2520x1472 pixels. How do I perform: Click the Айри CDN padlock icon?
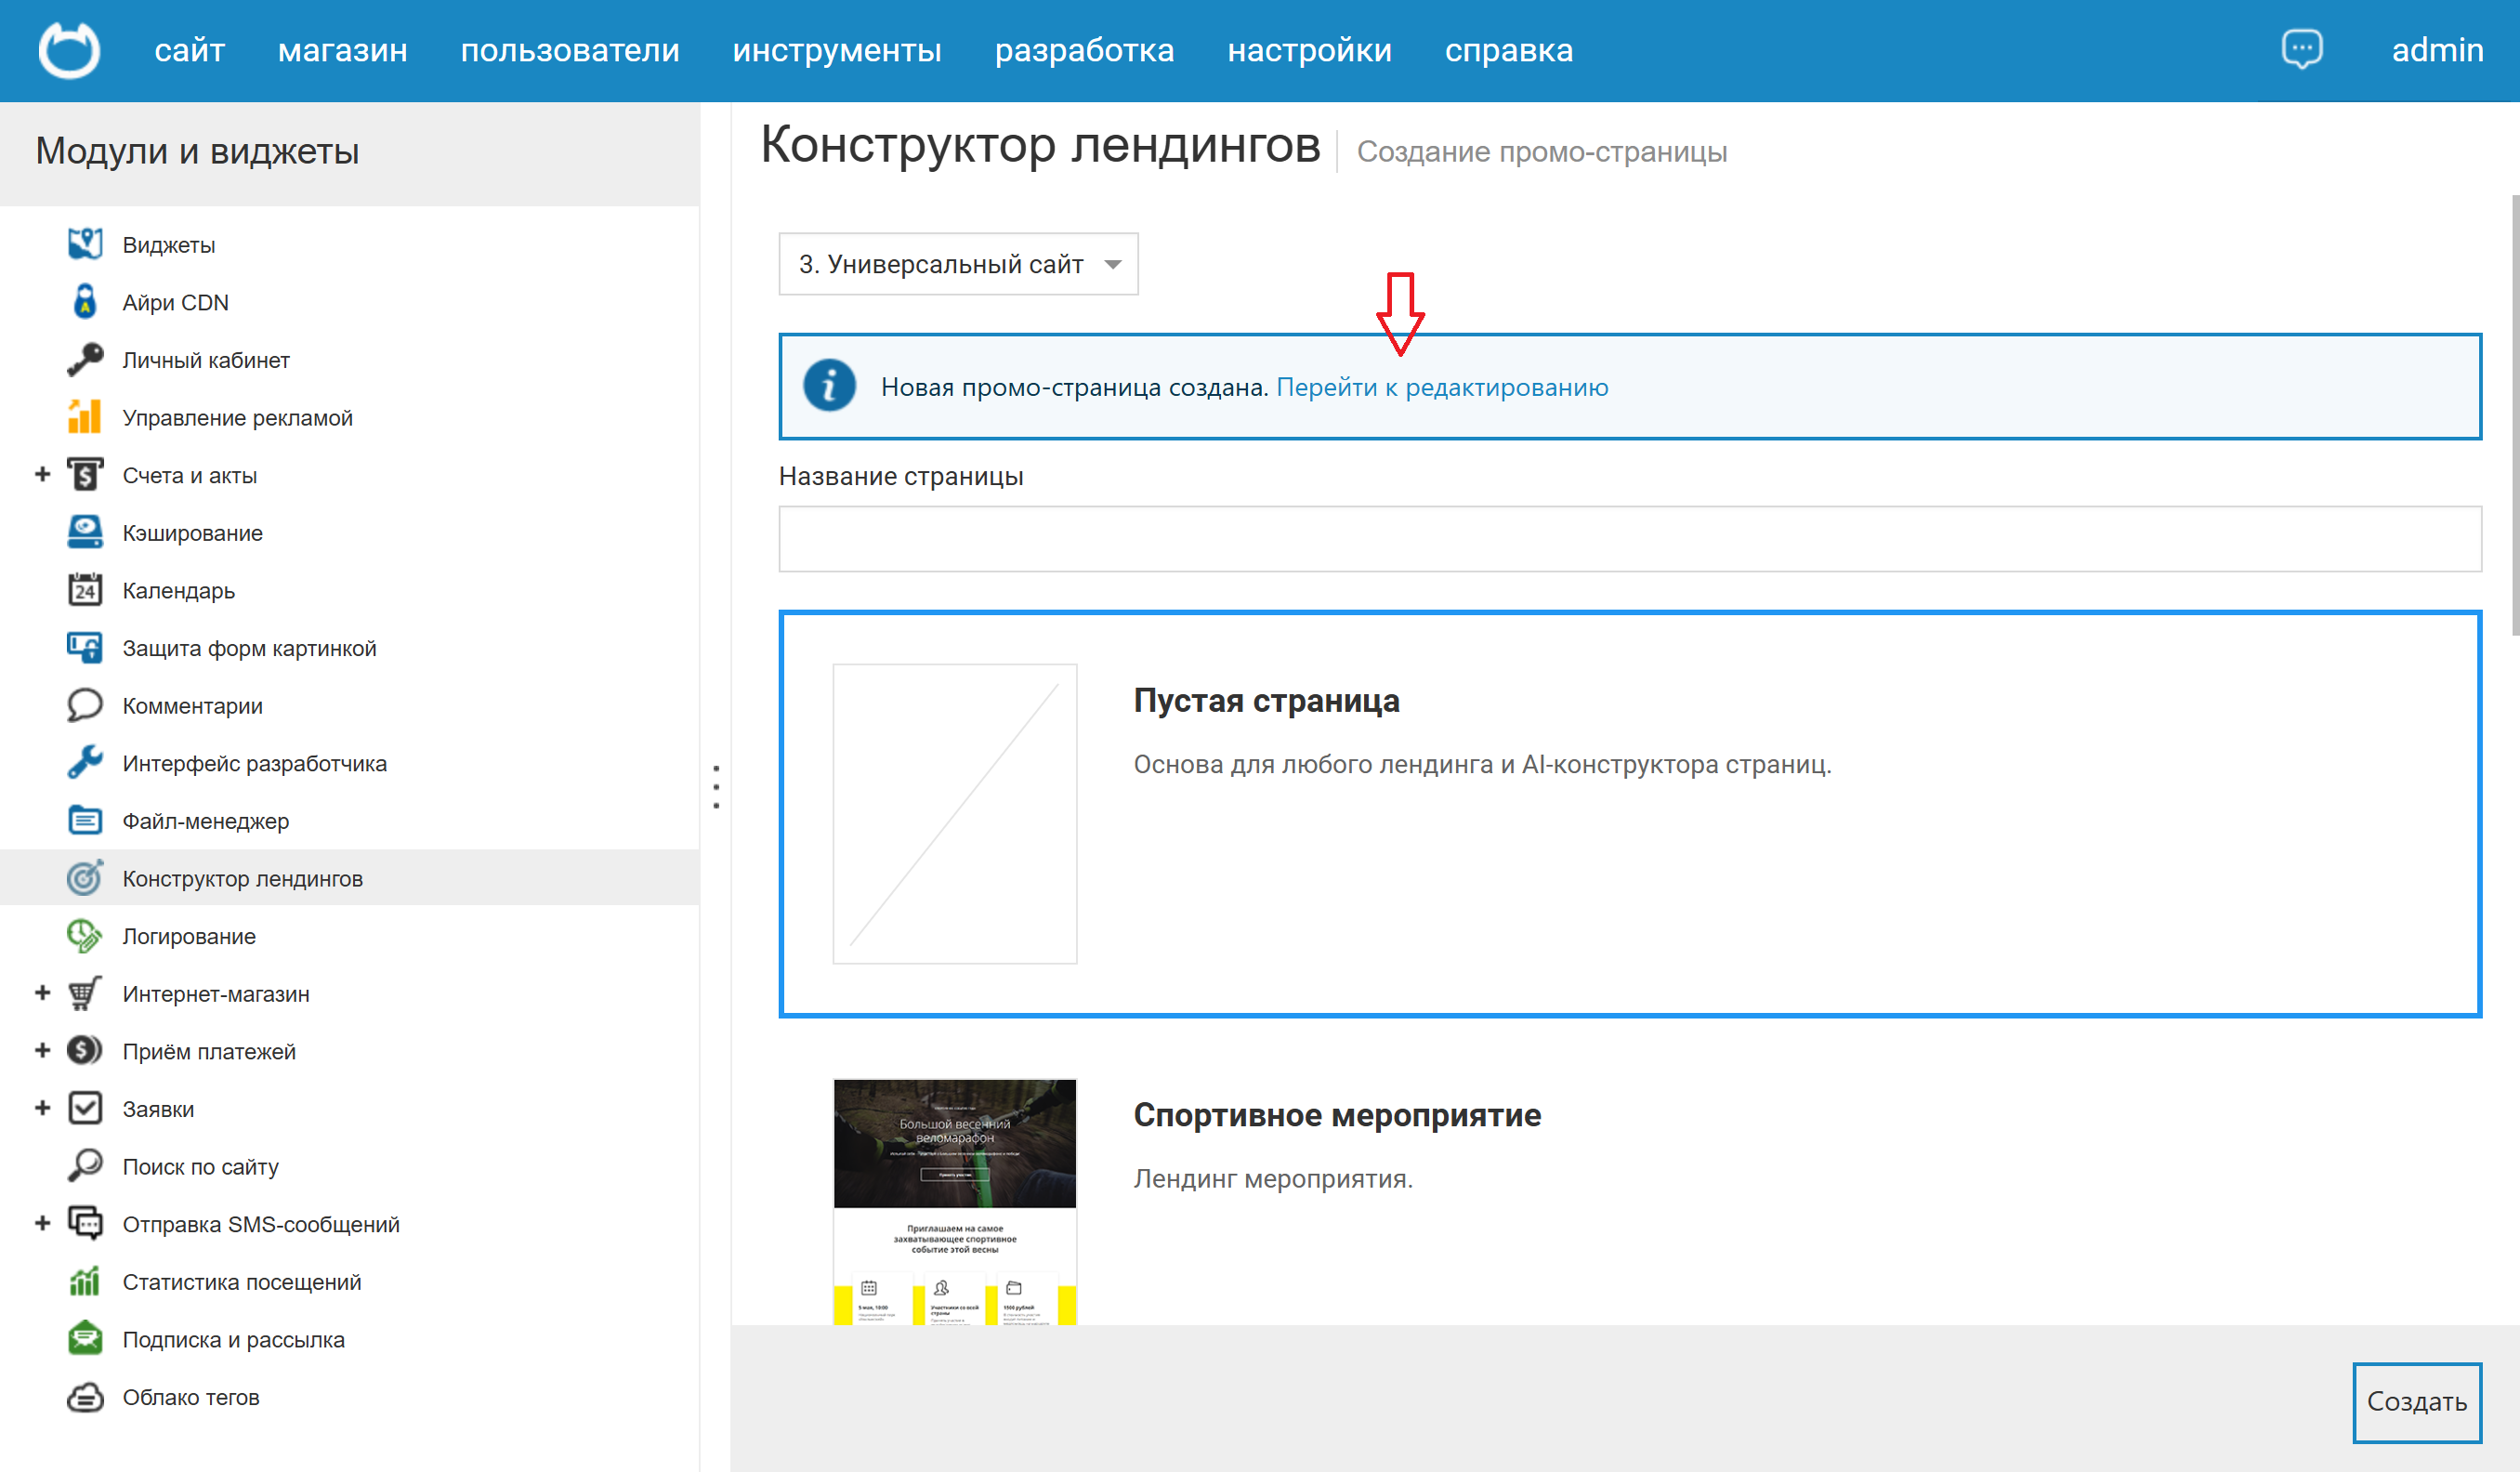[85, 302]
